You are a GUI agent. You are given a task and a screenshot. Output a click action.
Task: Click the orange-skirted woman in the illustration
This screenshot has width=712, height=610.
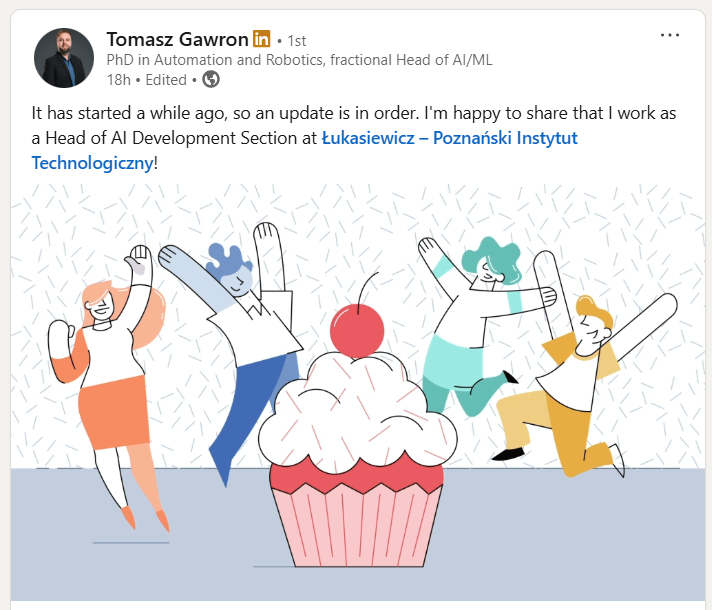(108, 386)
